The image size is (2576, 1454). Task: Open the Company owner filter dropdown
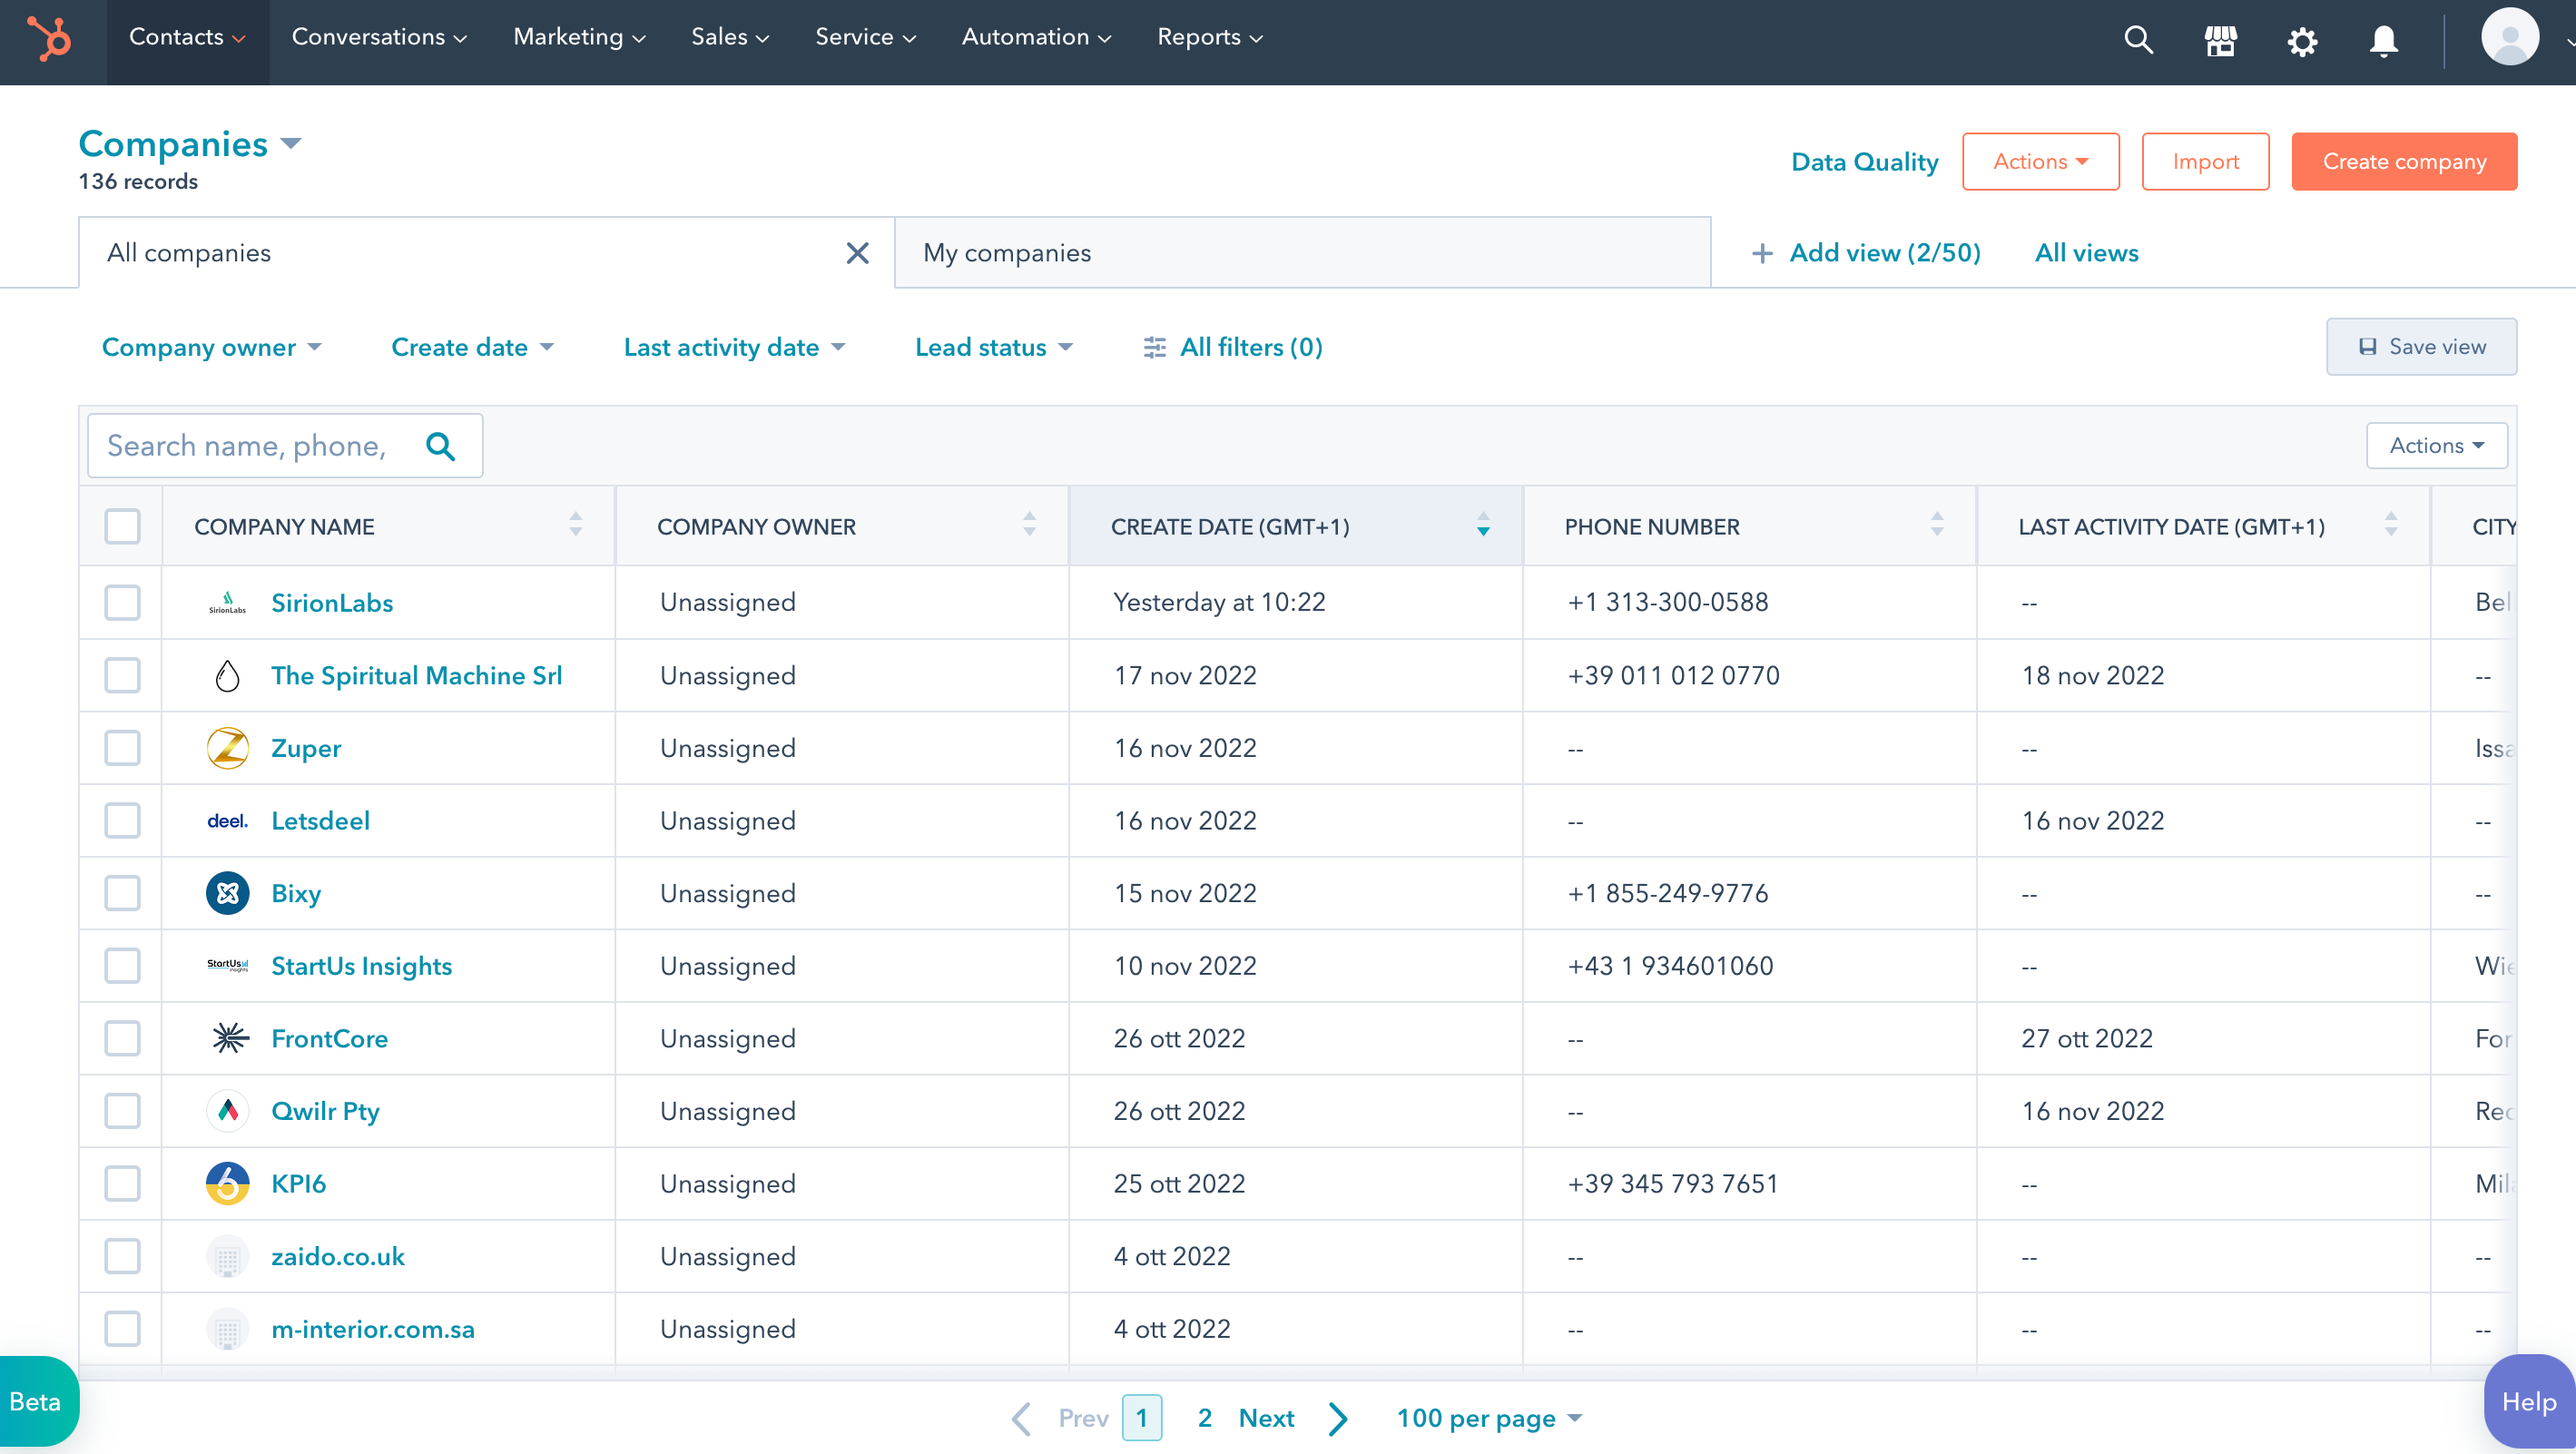pos(211,347)
